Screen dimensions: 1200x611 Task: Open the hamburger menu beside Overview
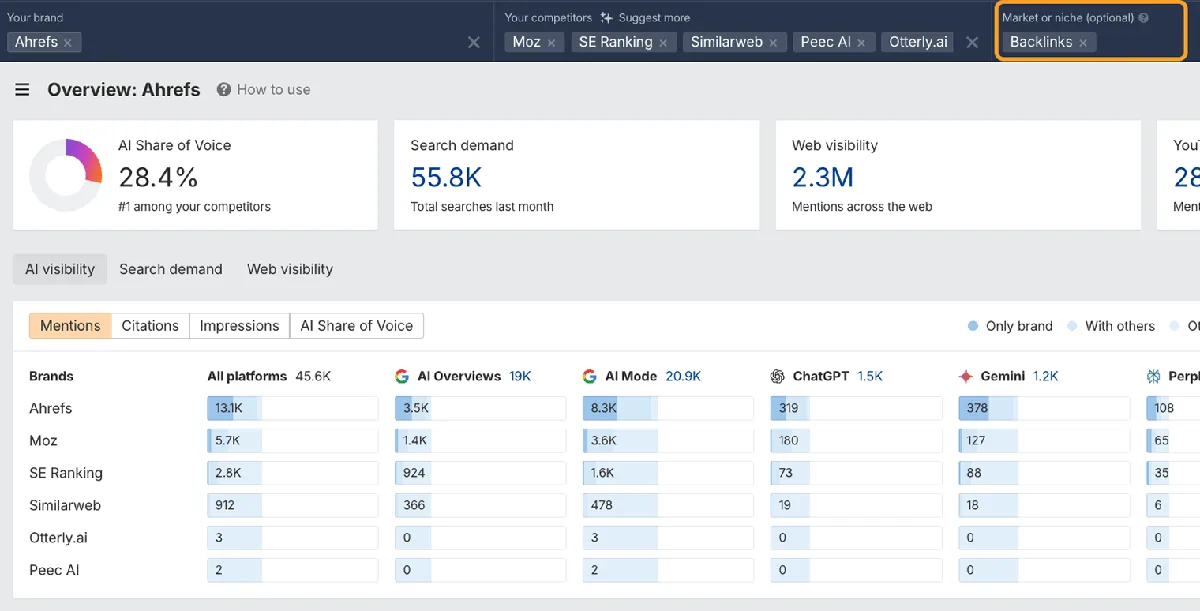click(22, 90)
